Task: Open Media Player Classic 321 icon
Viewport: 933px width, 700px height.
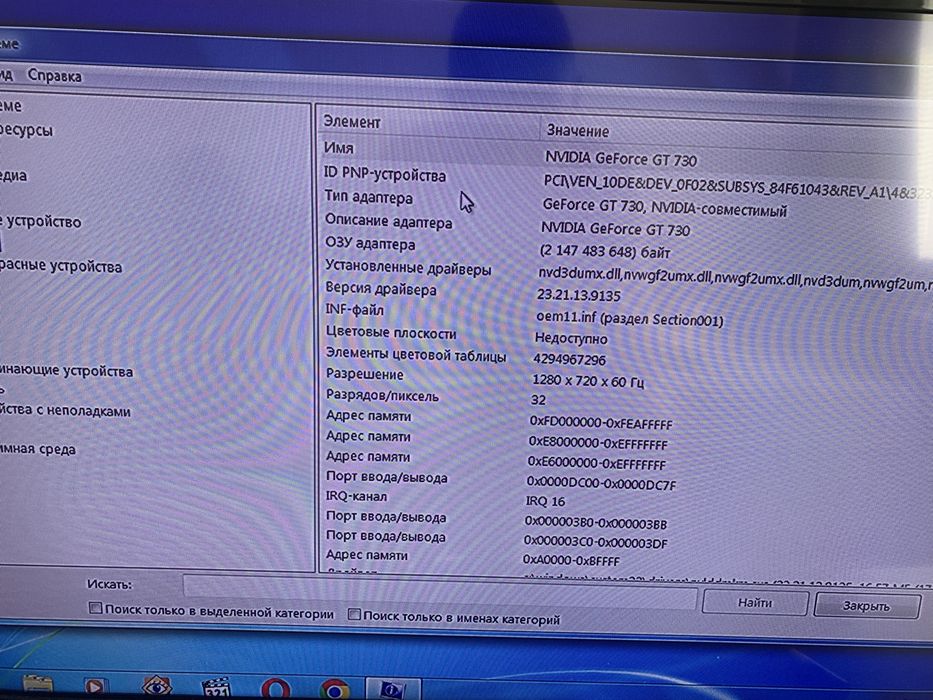Action: coord(215,689)
